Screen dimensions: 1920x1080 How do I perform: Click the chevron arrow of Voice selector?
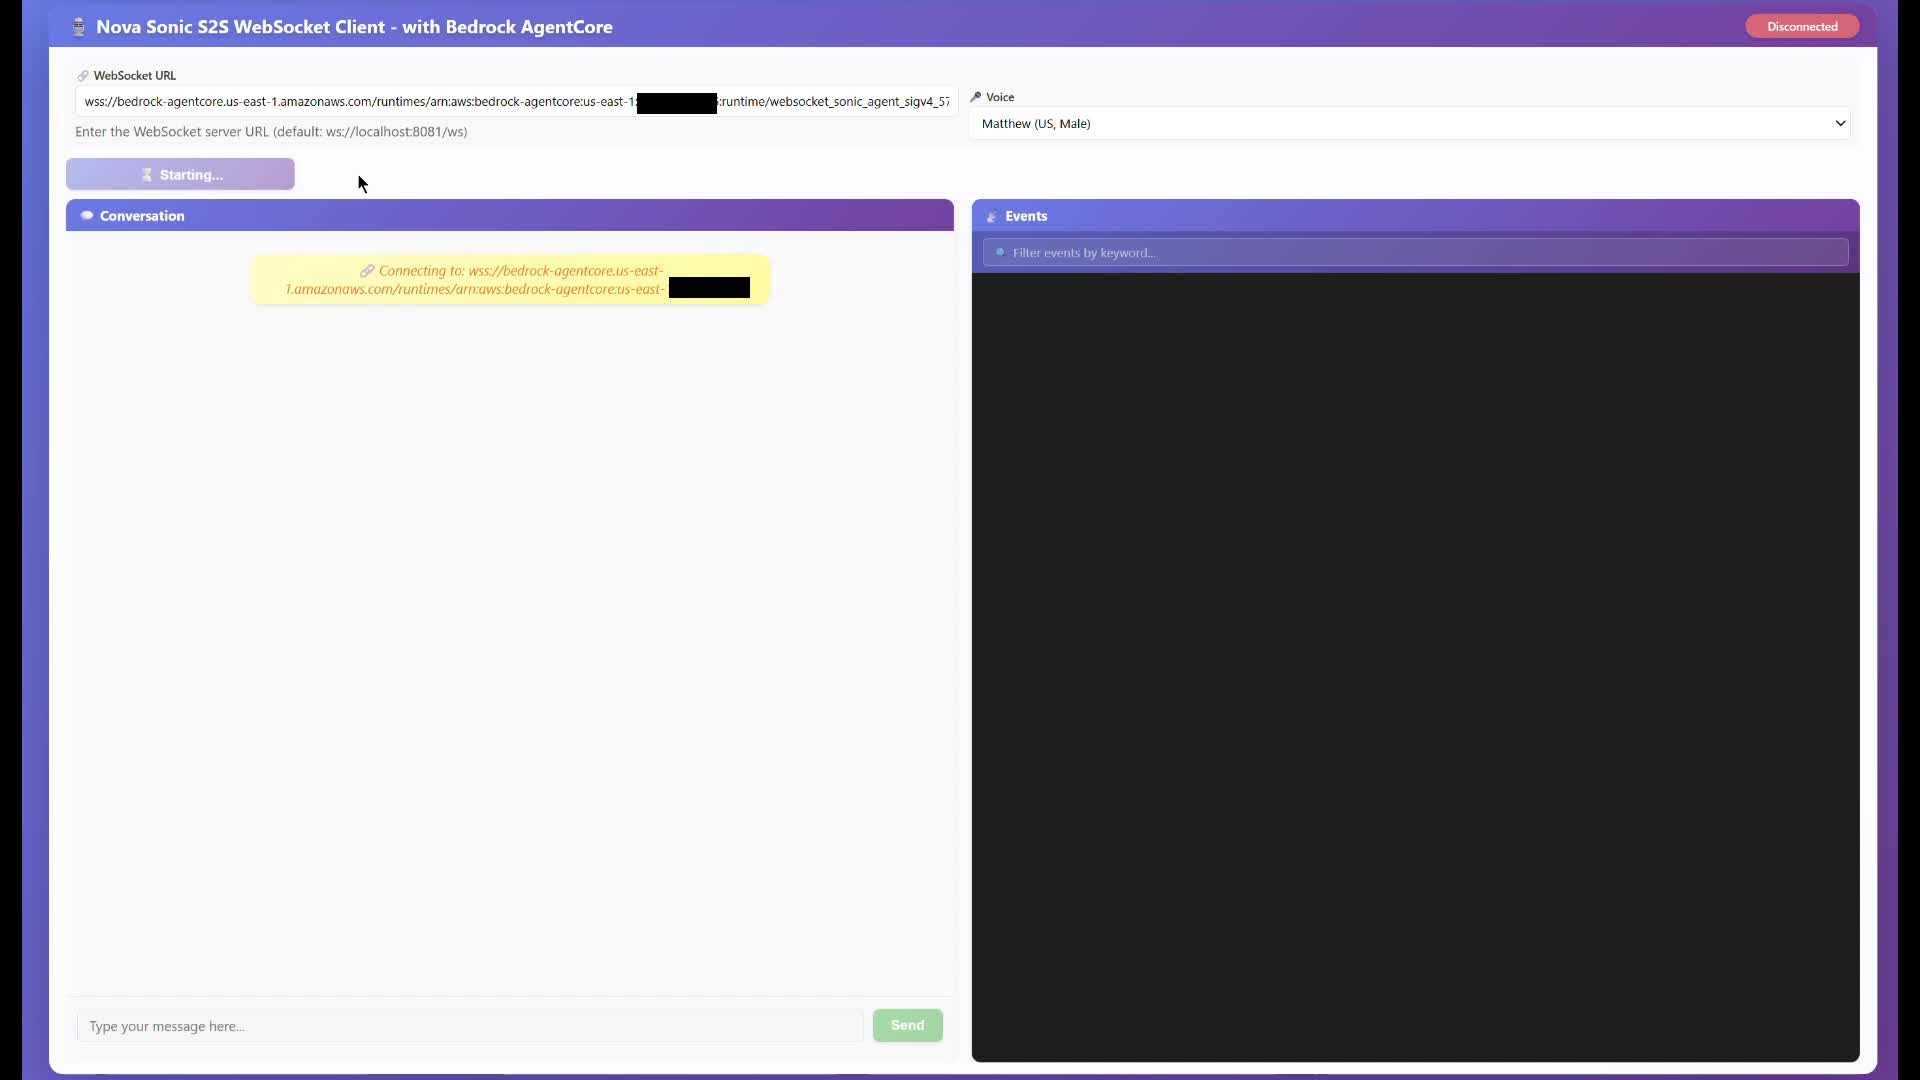[1839, 124]
